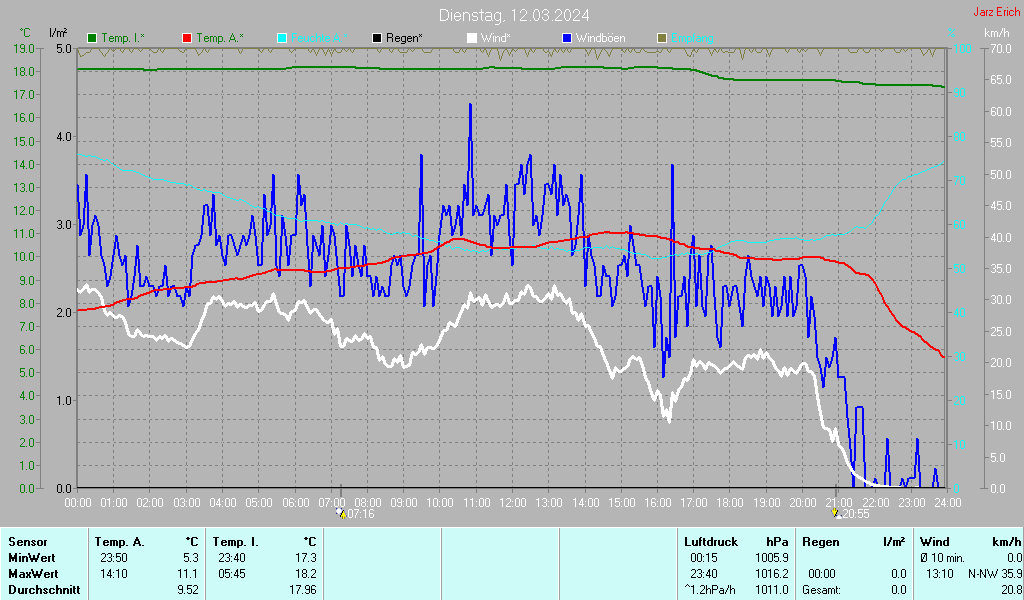Click the MaxWert row label
Viewport: 1024px width, 600px height.
click(x=34, y=574)
